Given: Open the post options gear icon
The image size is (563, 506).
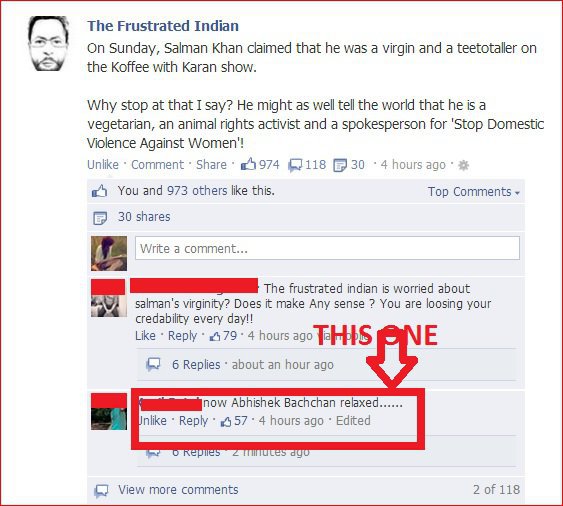Looking at the screenshot, I should click(464, 165).
